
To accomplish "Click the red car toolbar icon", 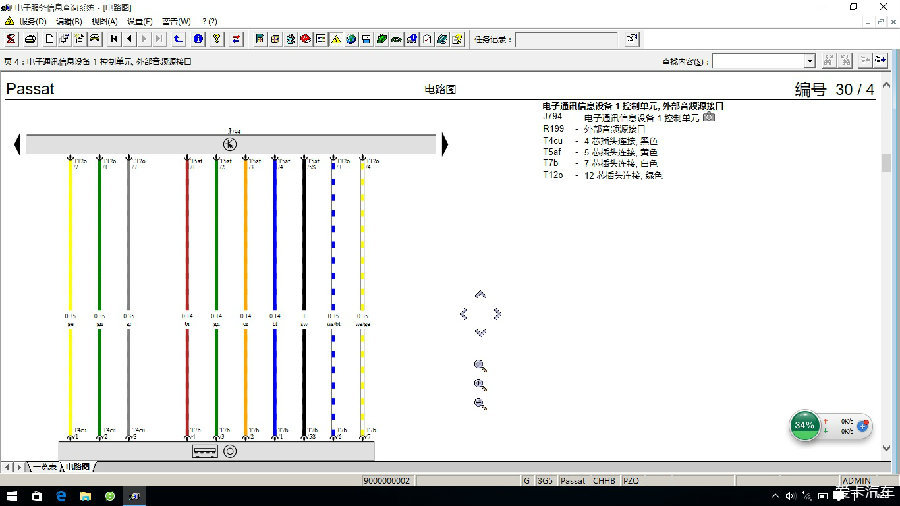I will 305,39.
